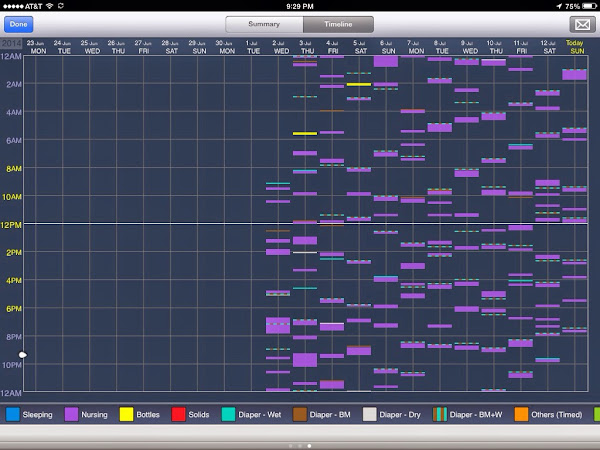Tap the location services arrow icon

click(x=559, y=6)
